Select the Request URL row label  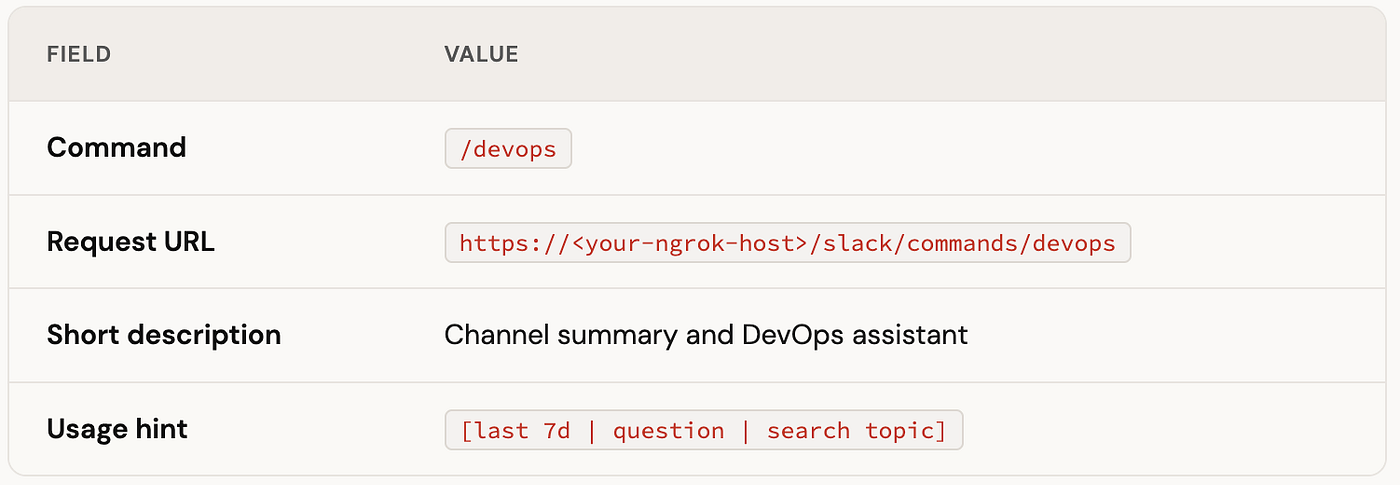click(131, 242)
